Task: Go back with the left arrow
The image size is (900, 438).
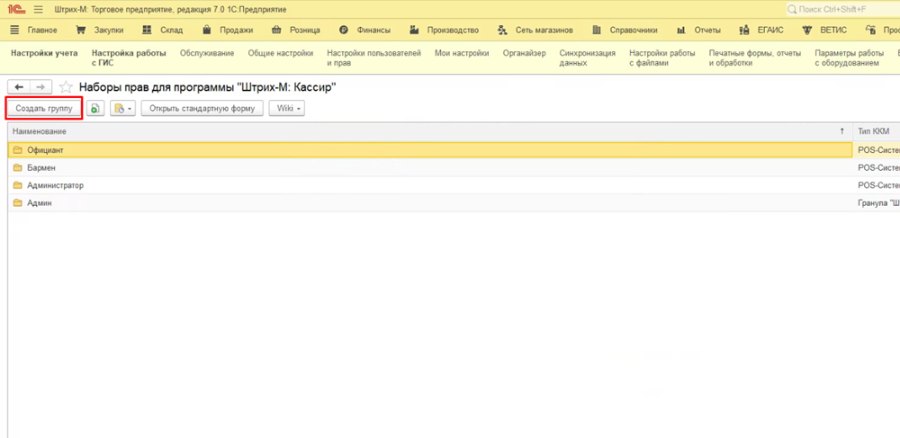Action: point(19,87)
